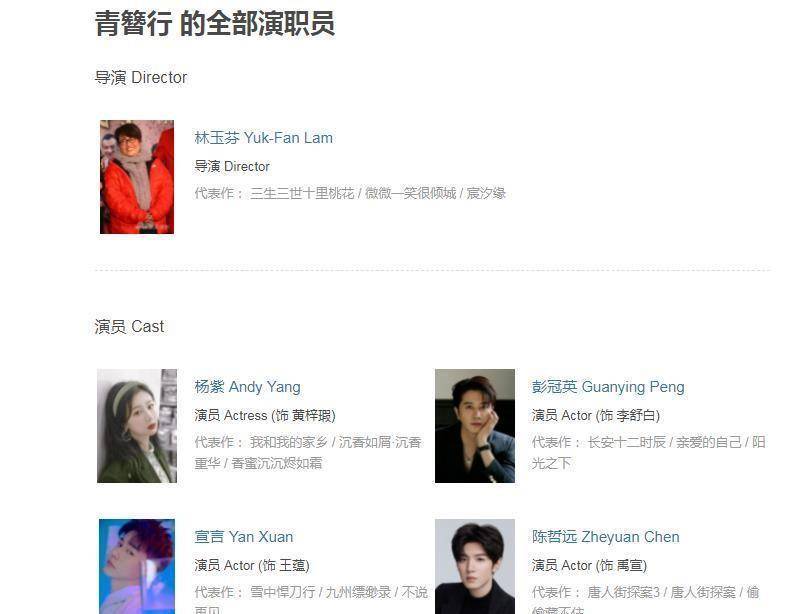789x614 pixels.
Task: Click the 导演 Director section heading
Action: click(x=141, y=78)
